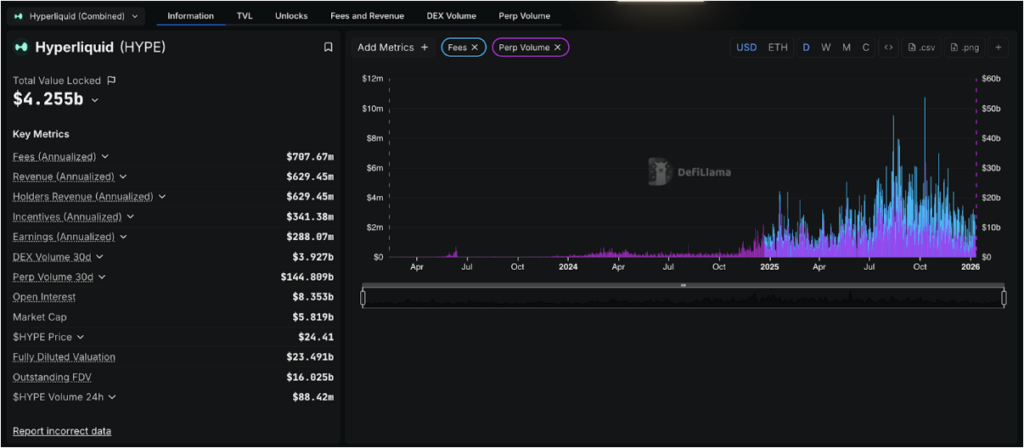Open the DEX Volume tab
Viewport: 1024px width, 448px height.
(451, 16)
